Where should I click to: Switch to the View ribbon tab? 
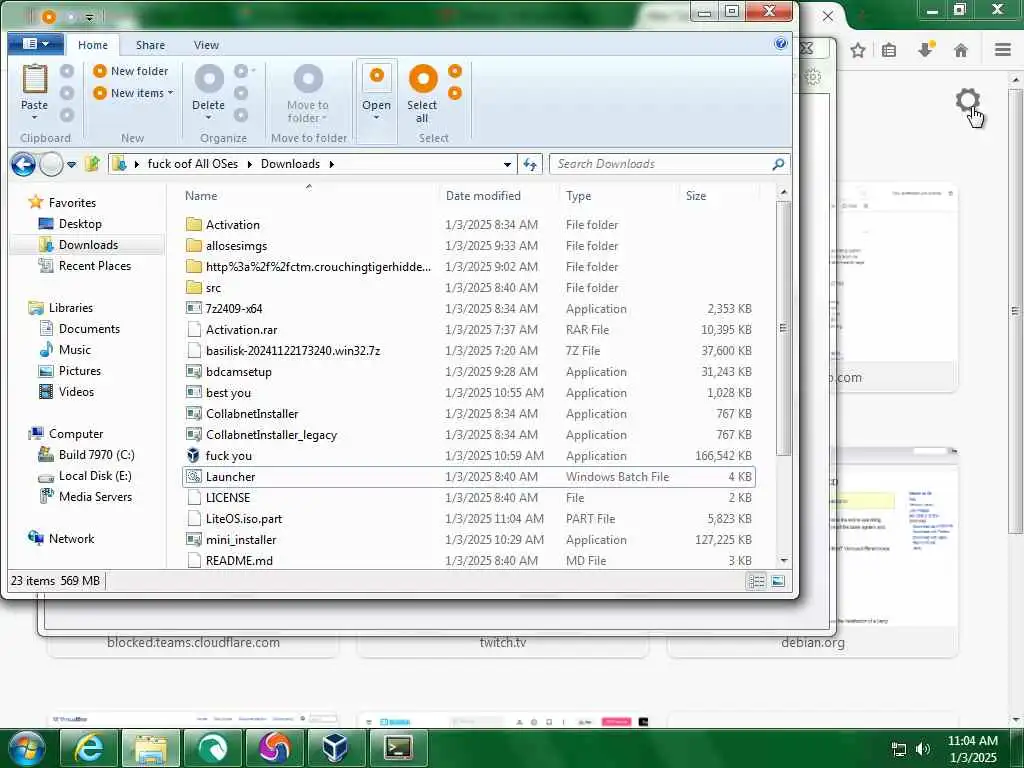coord(206,45)
